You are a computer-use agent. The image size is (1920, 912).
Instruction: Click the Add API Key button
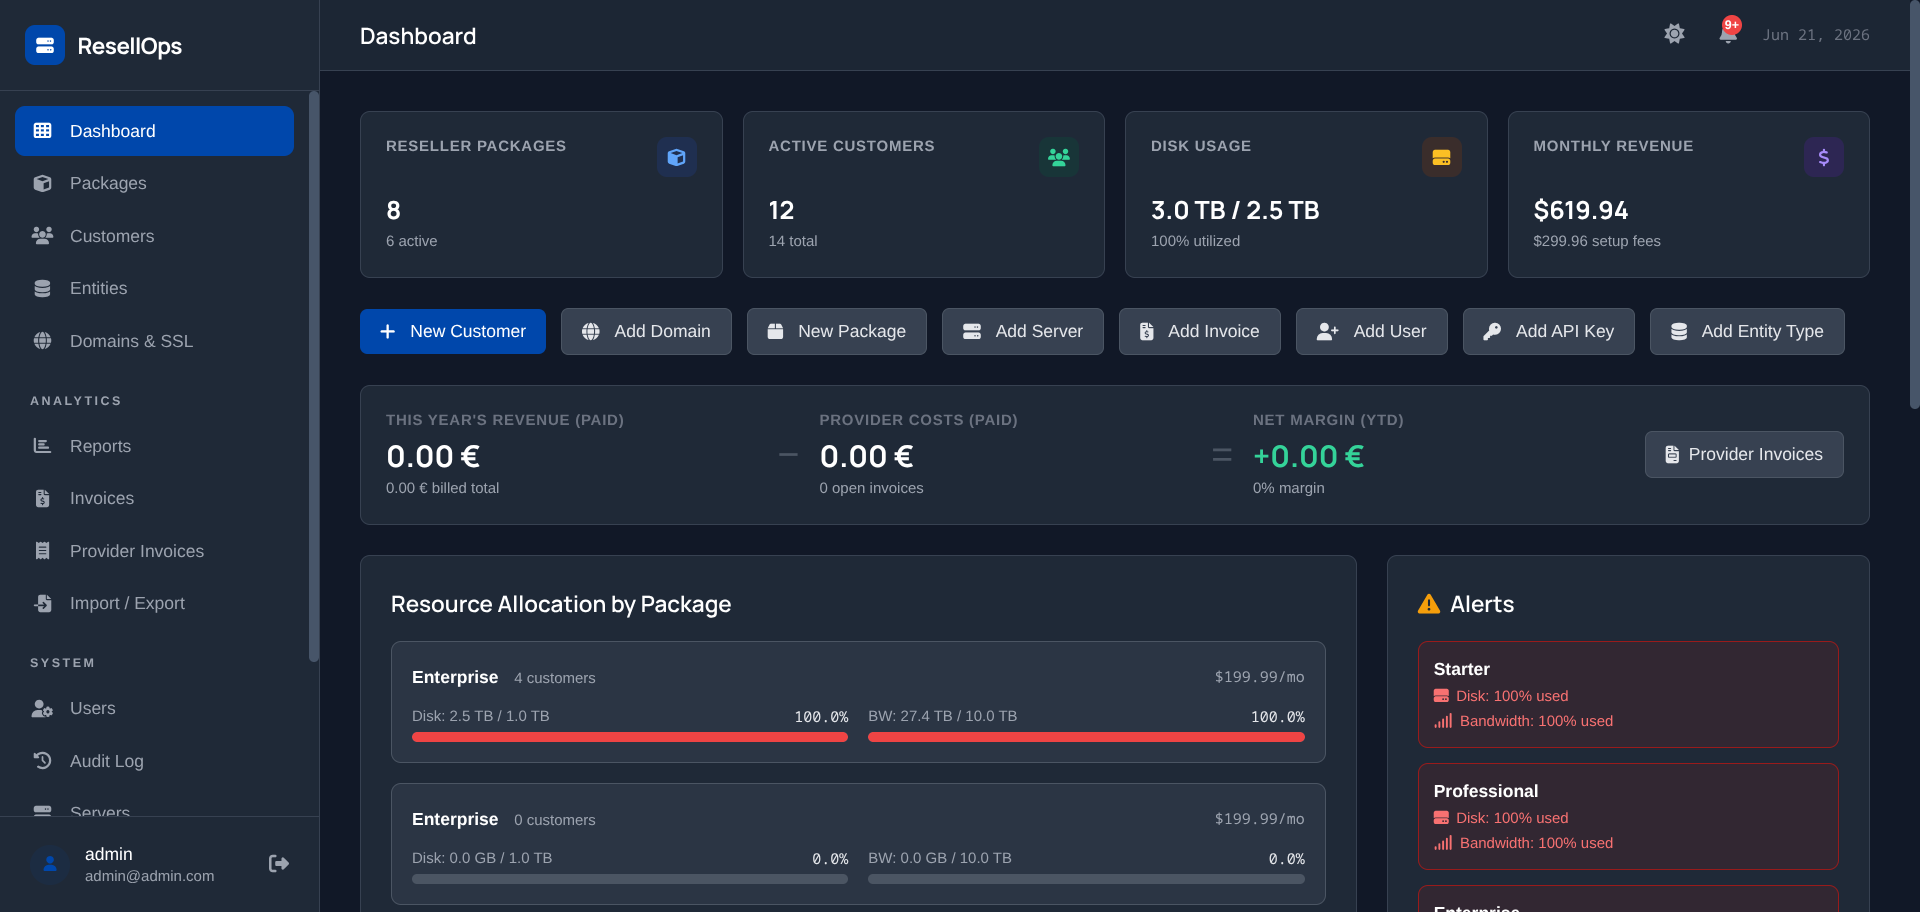tap(1549, 331)
